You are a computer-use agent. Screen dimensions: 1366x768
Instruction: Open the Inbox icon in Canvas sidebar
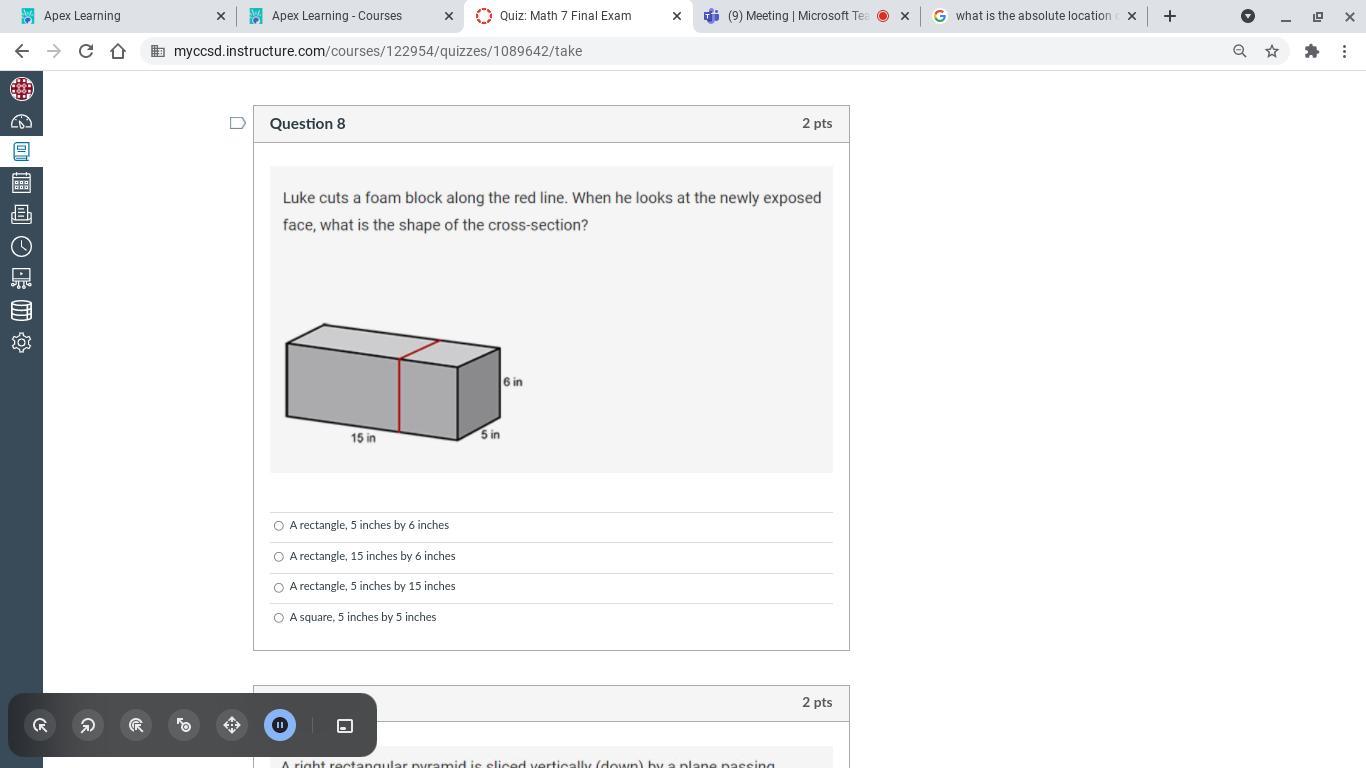pyautogui.click(x=21, y=214)
